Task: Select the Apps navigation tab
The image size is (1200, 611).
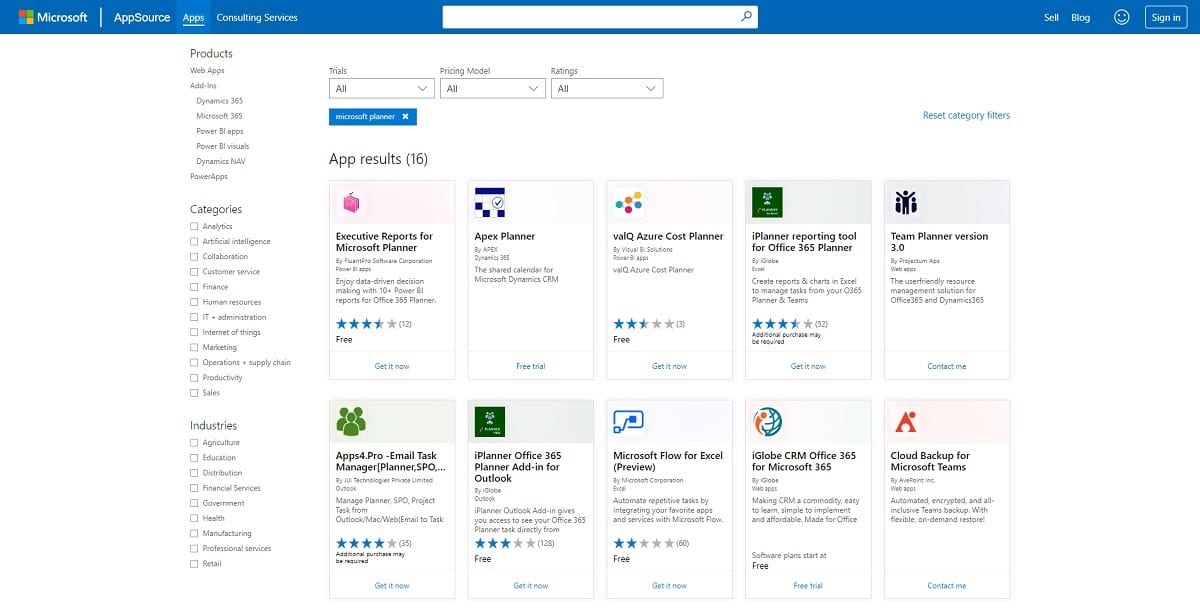Action: (193, 17)
